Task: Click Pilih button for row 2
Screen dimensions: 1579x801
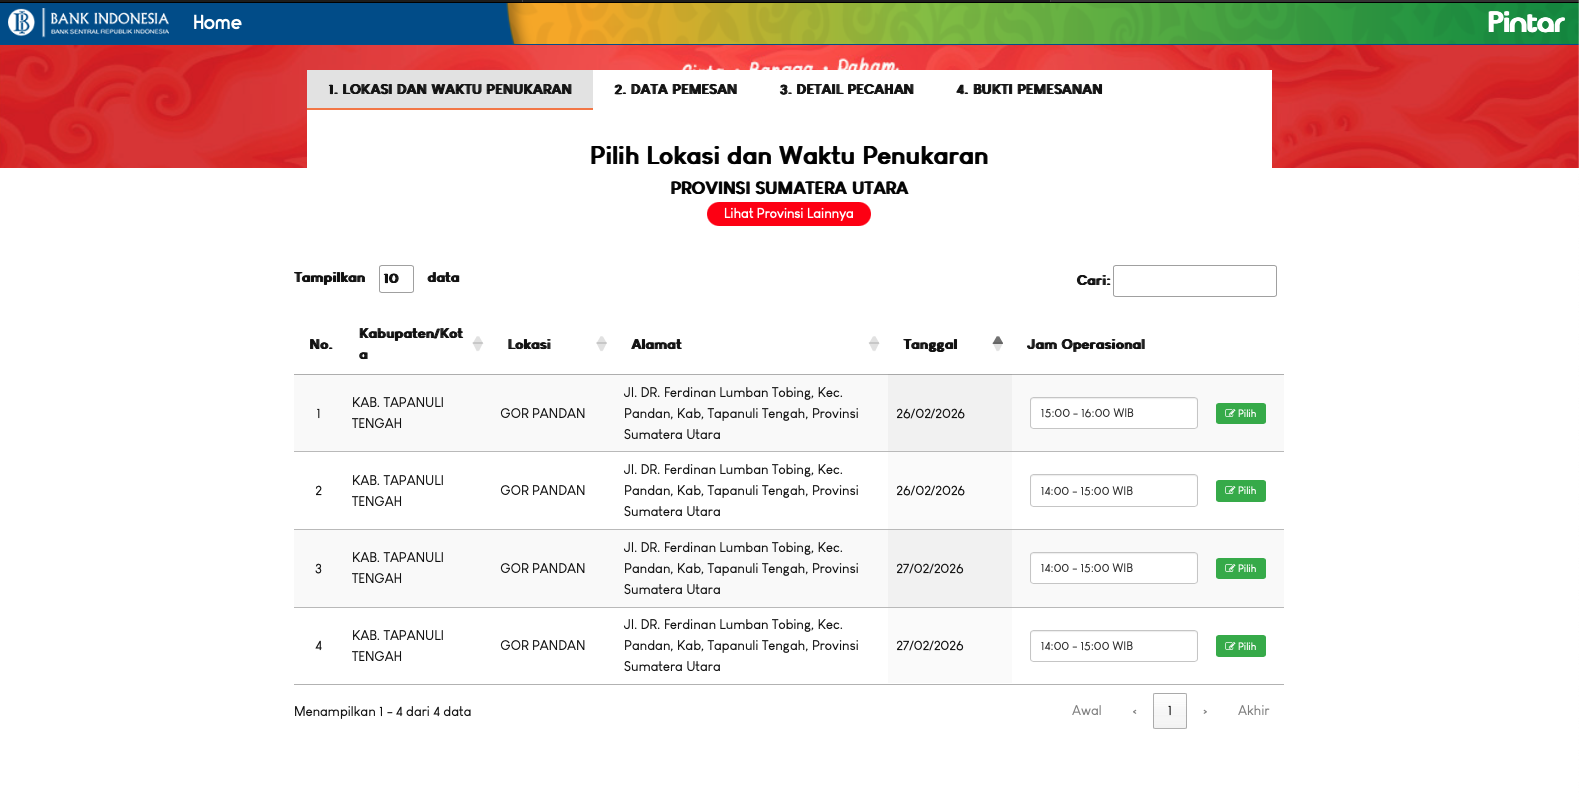Action: pyautogui.click(x=1241, y=491)
